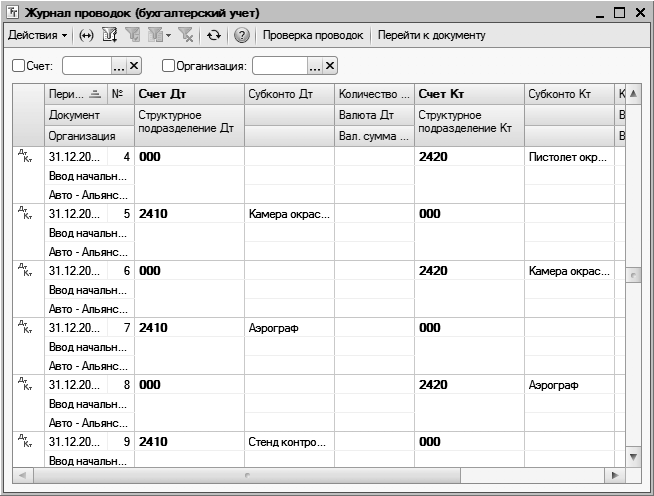Enable the Организация filter checkbox
The width and height of the screenshot is (654, 496).
pos(169,66)
